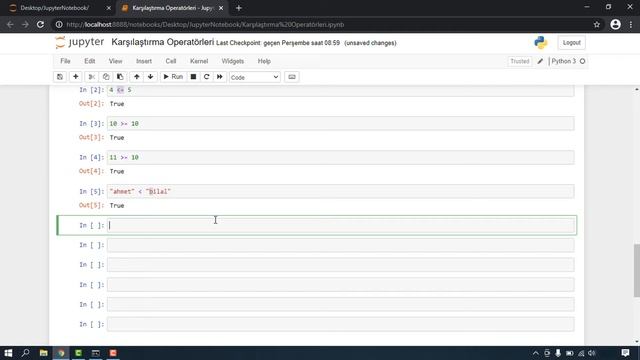Viewport: 640px width, 360px height.
Task: Click the Jupyter logo
Action: (80, 42)
